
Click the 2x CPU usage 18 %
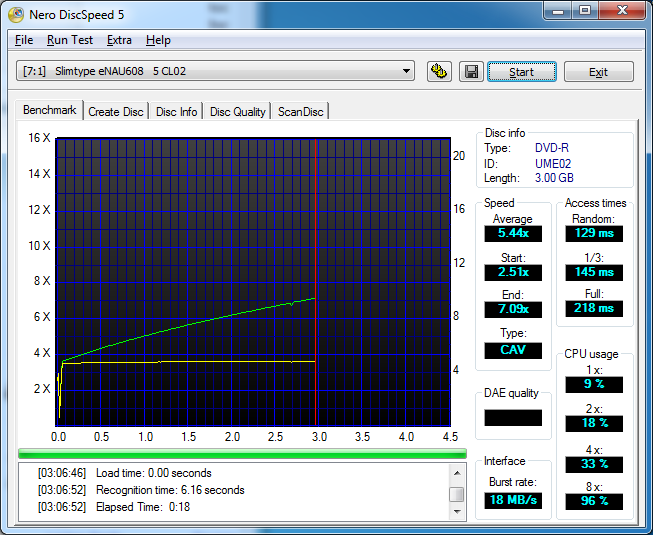(x=594, y=423)
